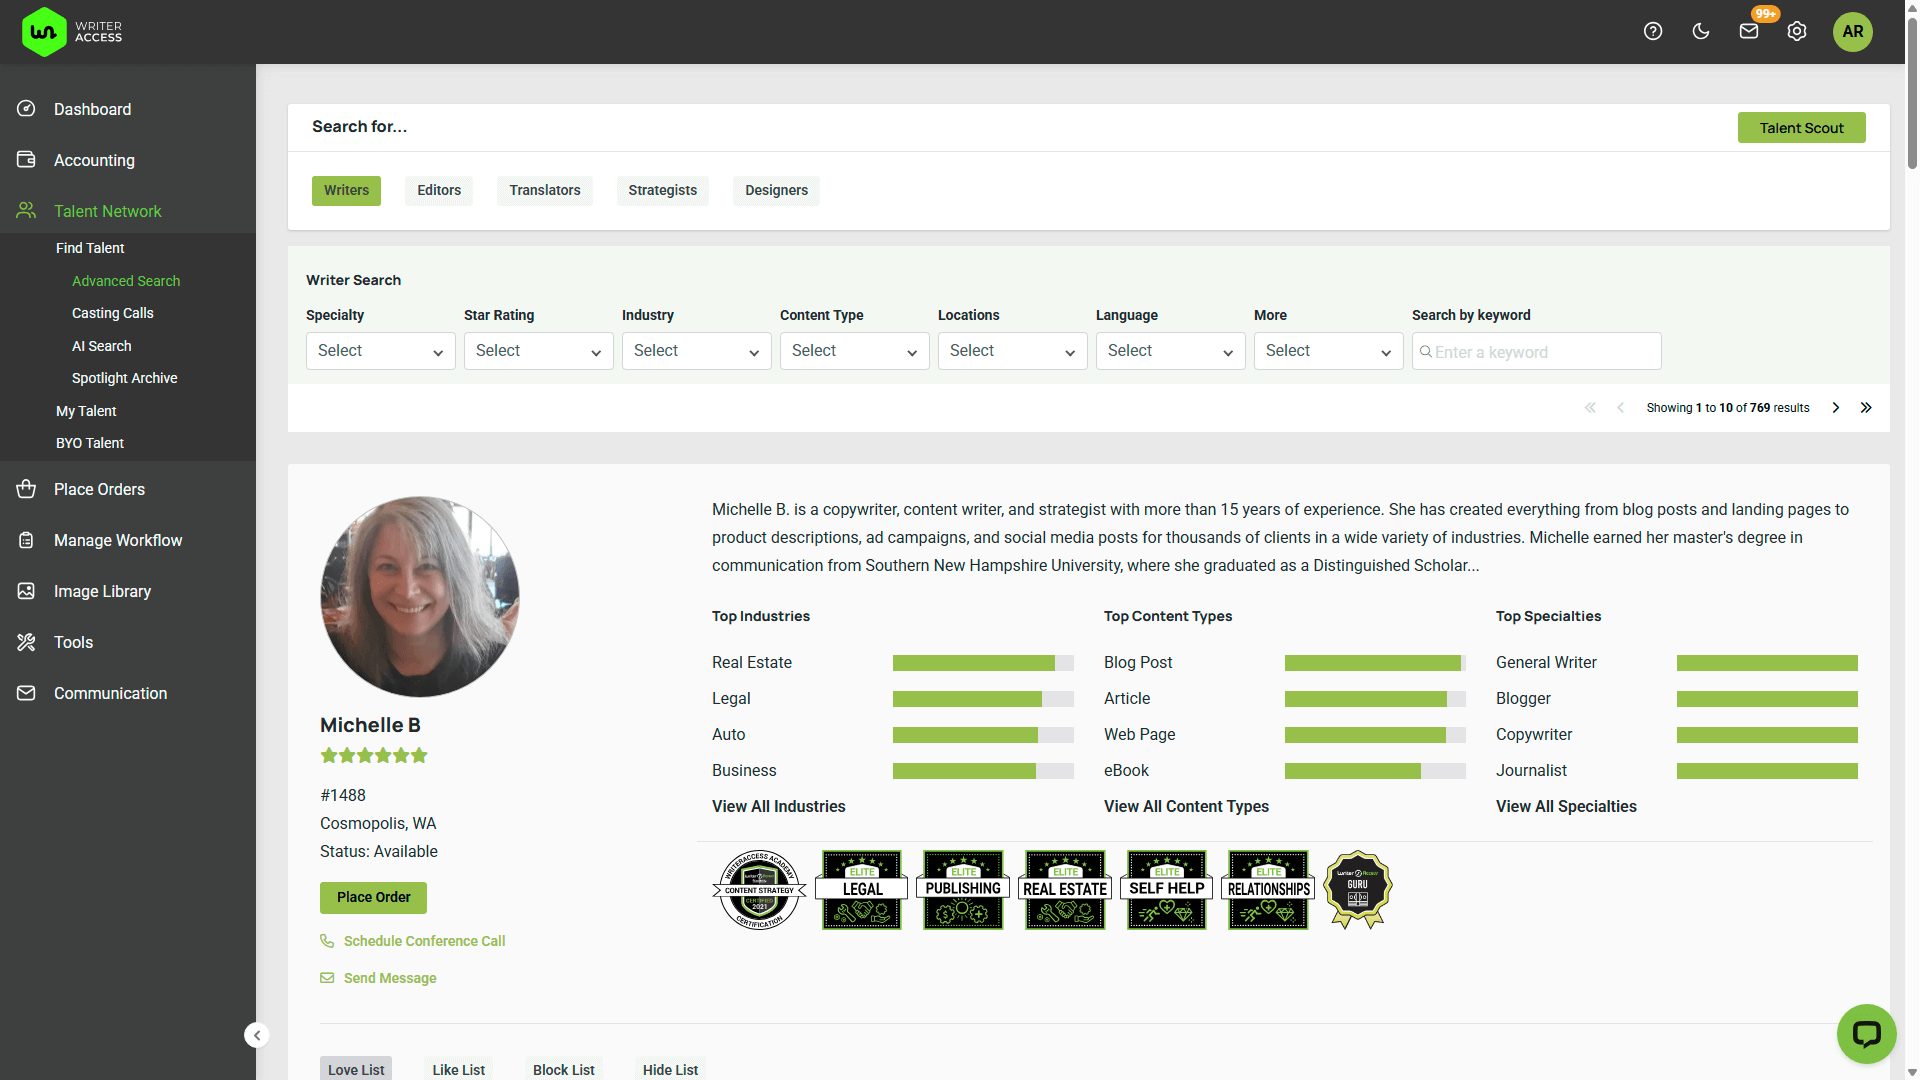Expand the Star Rating selector
This screenshot has width=1920, height=1080.
click(x=538, y=351)
